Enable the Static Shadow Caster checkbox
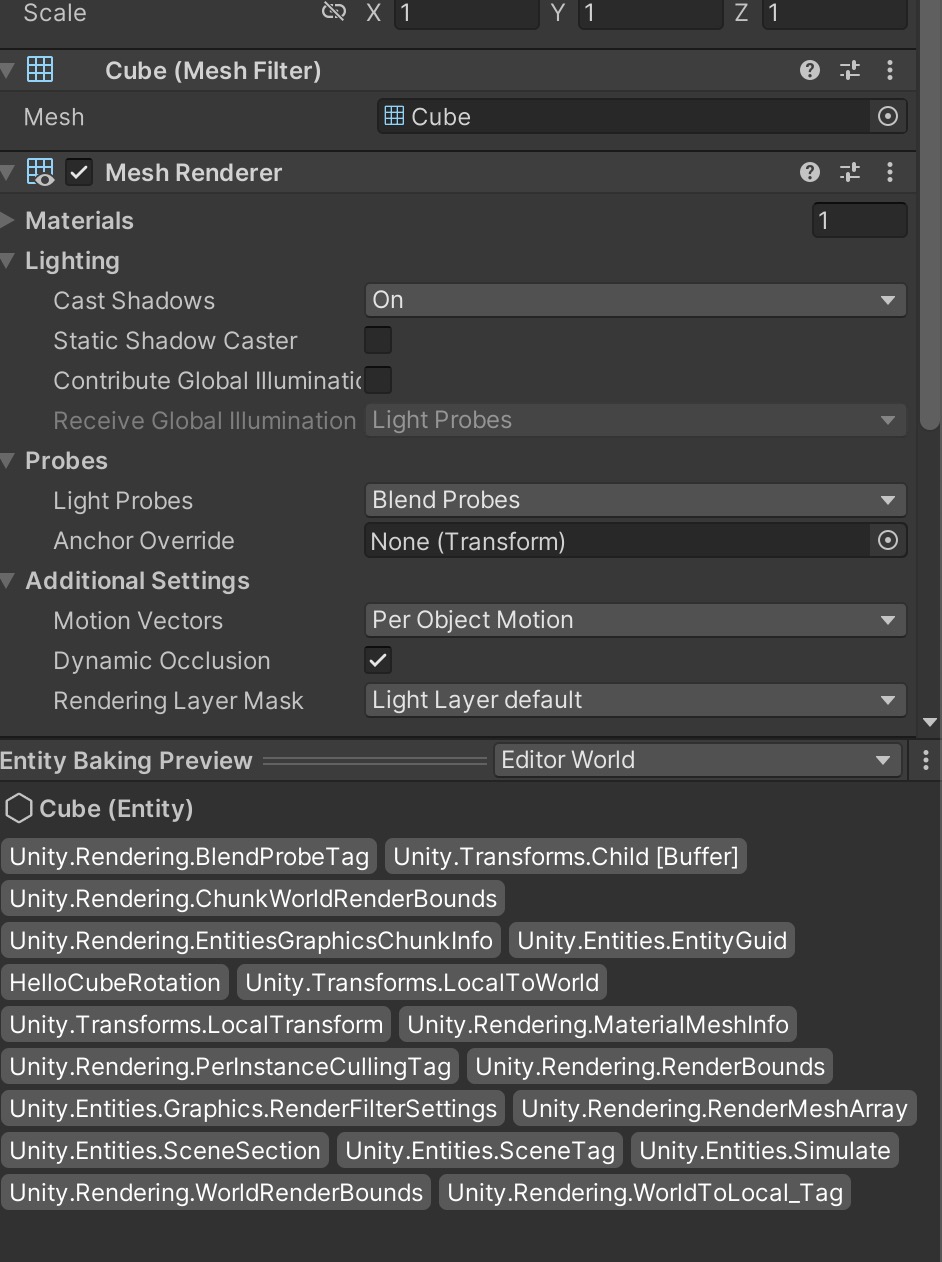Viewport: 942px width, 1262px height. pyautogui.click(x=377, y=340)
